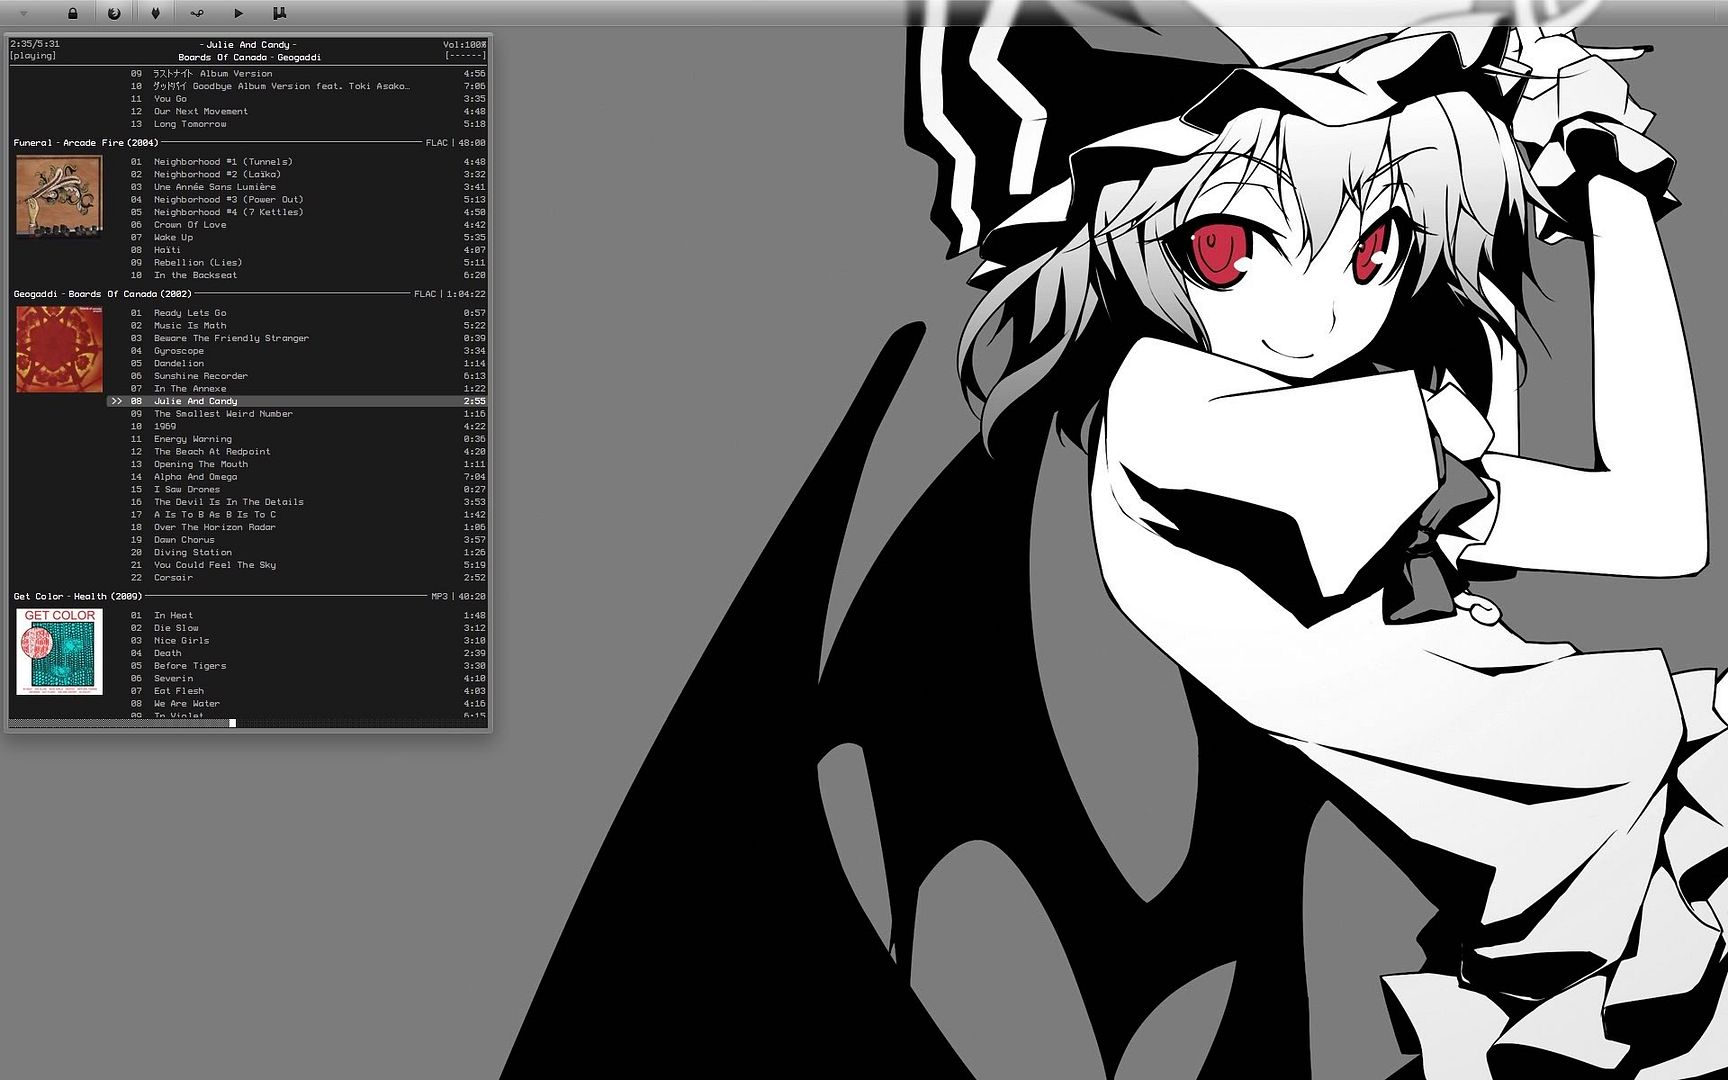Click the play triangle icon in top bar
Image resolution: width=1728 pixels, height=1080 pixels.
(x=238, y=13)
